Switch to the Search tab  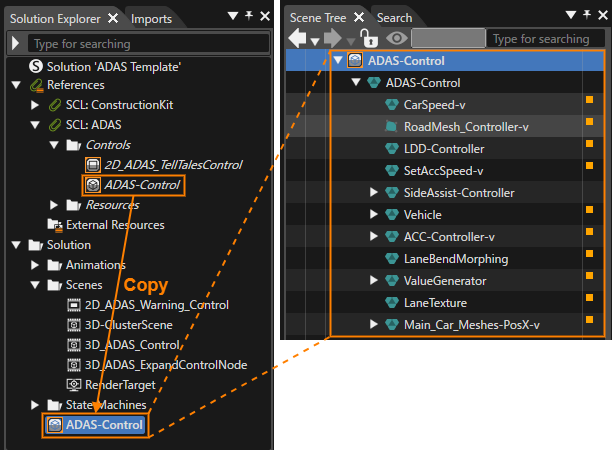point(395,18)
